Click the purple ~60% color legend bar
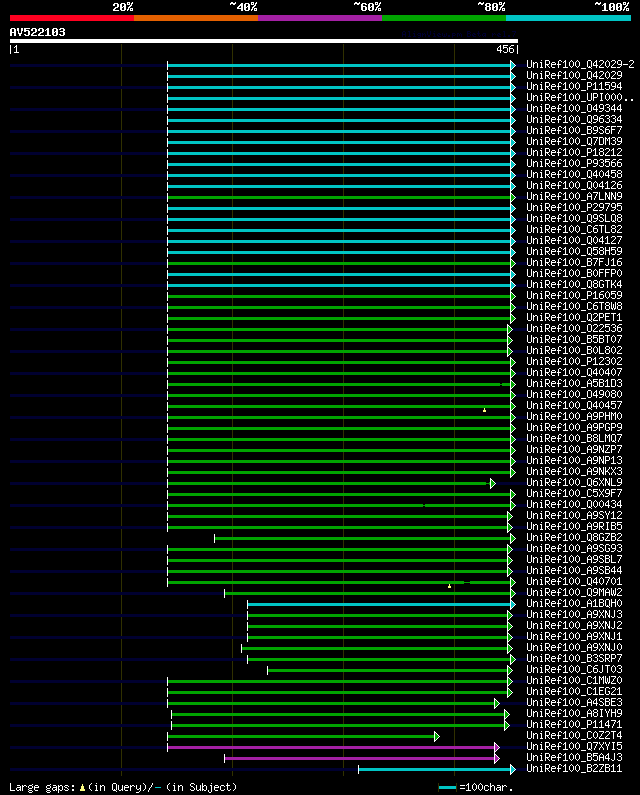This screenshot has height=795, width=640. point(320,18)
